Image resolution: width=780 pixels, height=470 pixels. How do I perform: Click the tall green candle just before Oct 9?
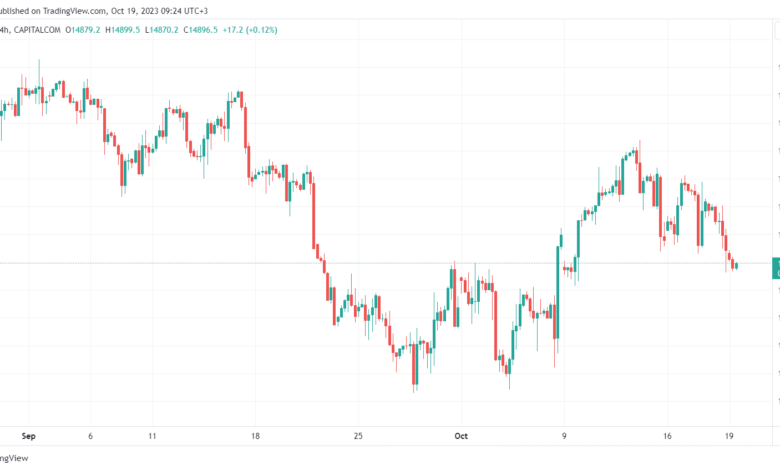(x=558, y=292)
